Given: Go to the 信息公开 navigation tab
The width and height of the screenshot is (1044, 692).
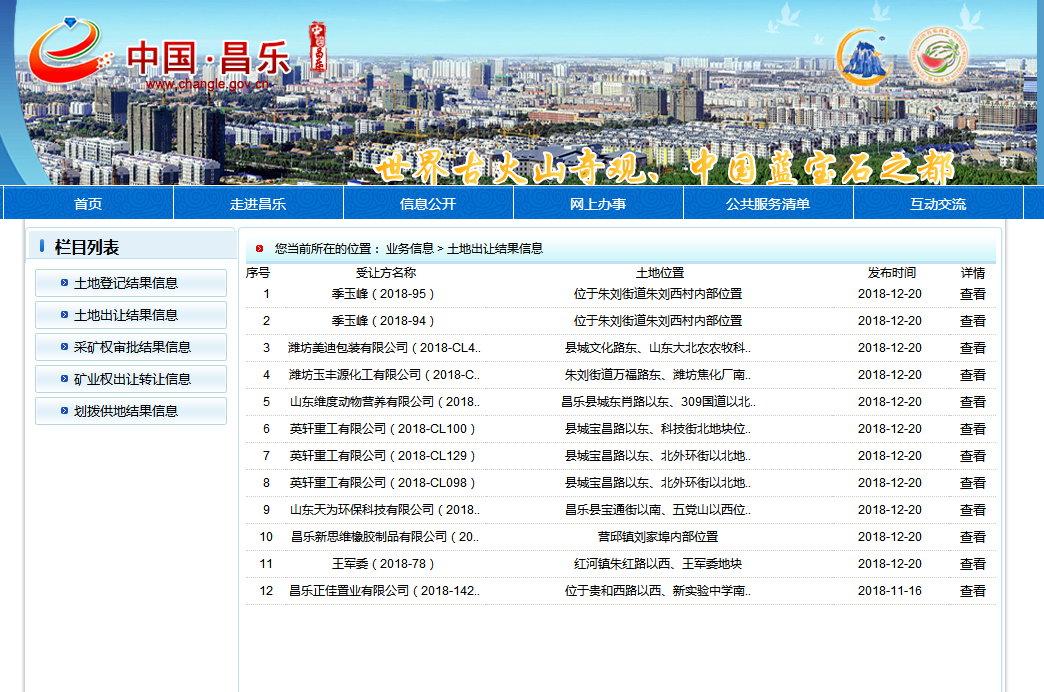Looking at the screenshot, I should click(x=428, y=204).
